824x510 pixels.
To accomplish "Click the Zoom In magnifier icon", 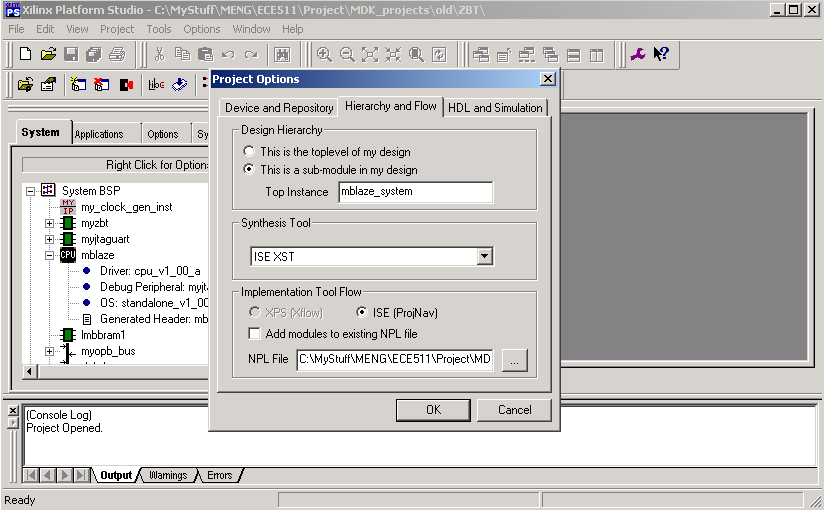I will coord(324,54).
